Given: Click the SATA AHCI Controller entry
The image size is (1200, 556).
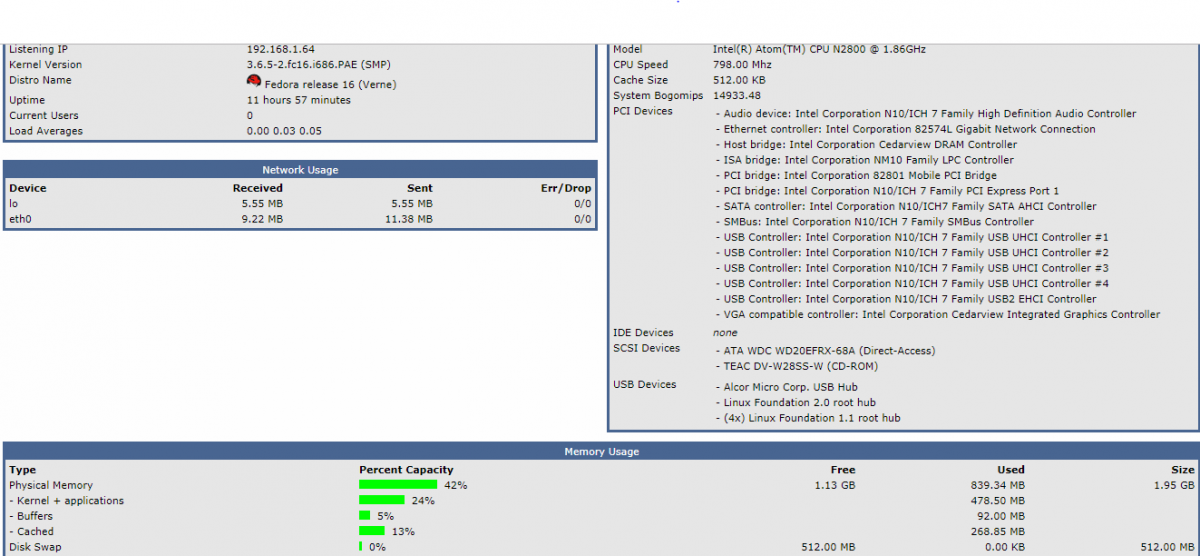Looking at the screenshot, I should pyautogui.click(x=906, y=207).
